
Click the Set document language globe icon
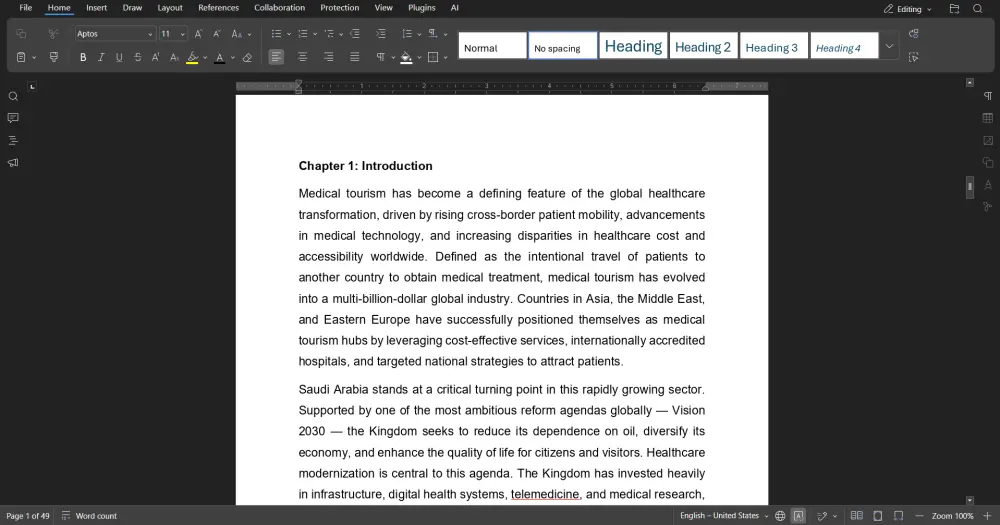coord(780,515)
